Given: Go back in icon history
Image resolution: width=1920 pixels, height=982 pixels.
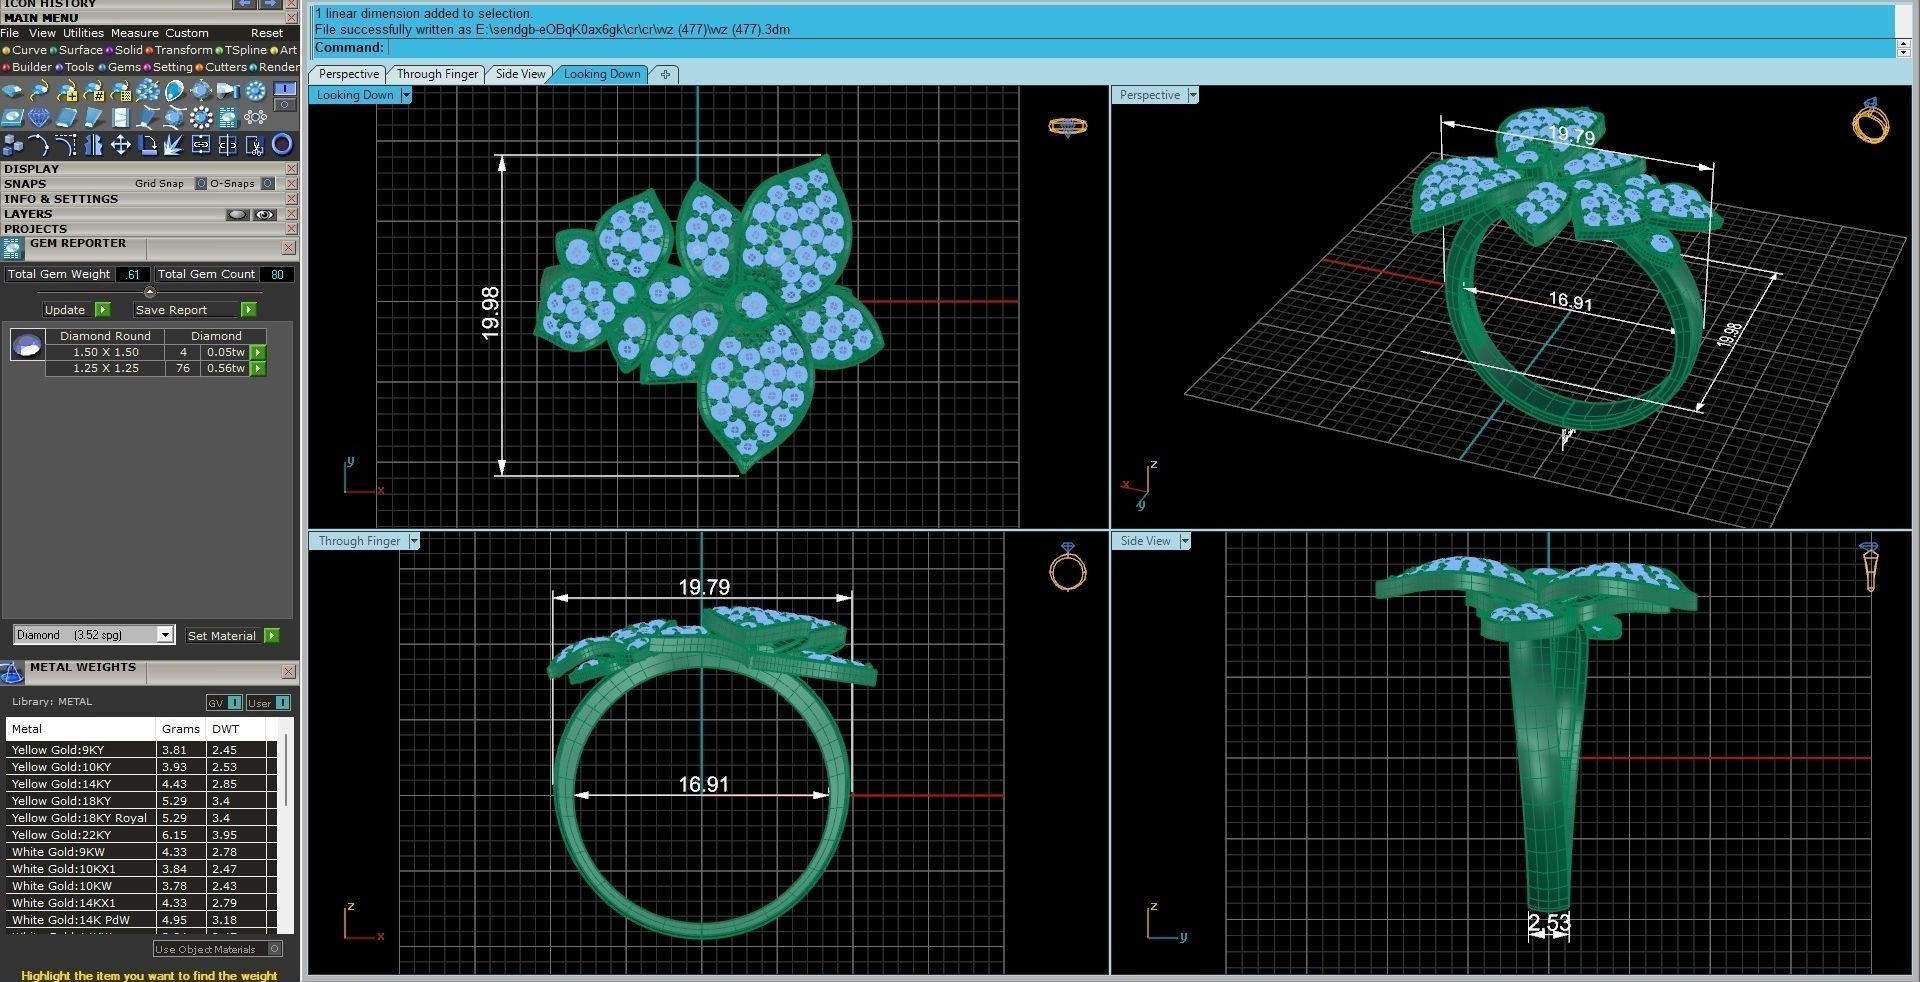Looking at the screenshot, I should click(x=244, y=4).
